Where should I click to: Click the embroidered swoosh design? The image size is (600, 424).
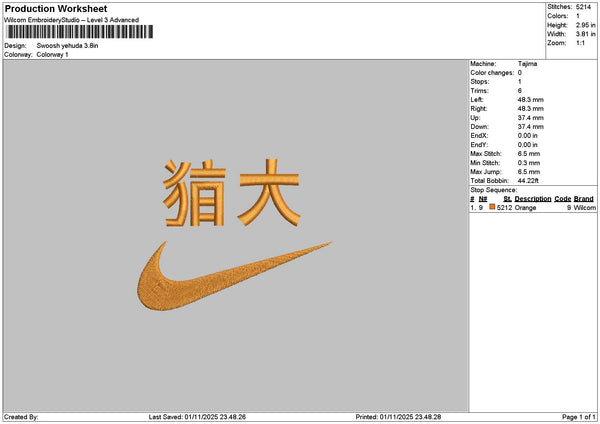[x=234, y=276]
